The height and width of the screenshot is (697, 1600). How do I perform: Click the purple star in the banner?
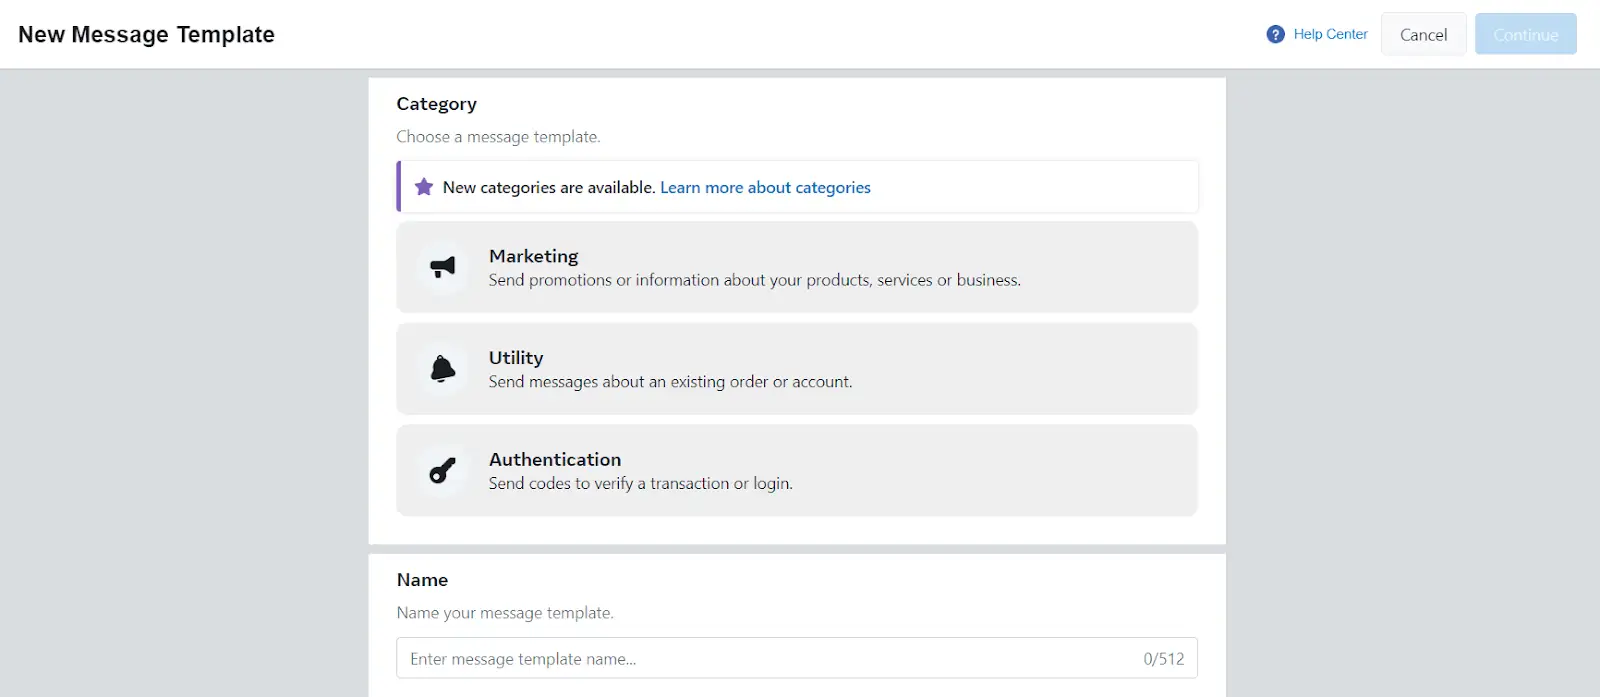pos(424,187)
